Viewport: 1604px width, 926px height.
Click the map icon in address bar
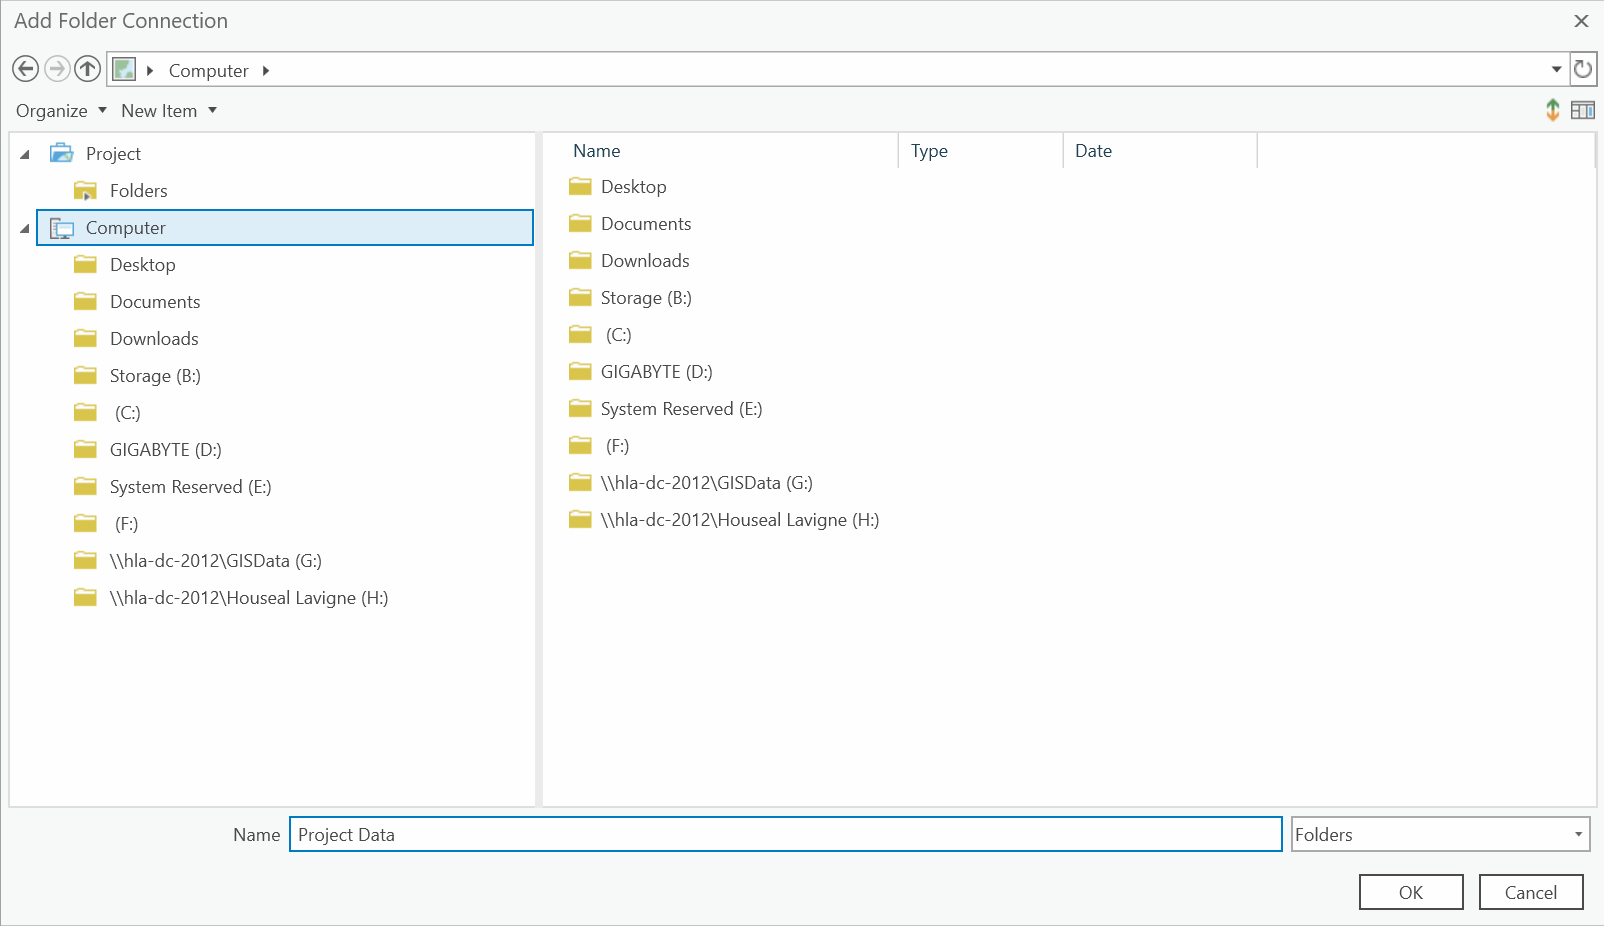pos(124,69)
